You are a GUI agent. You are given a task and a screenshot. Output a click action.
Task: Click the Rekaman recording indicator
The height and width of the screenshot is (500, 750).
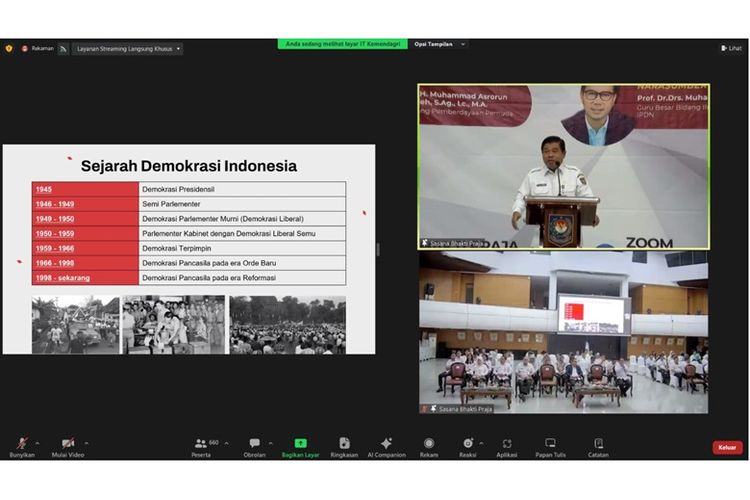click(x=38, y=48)
